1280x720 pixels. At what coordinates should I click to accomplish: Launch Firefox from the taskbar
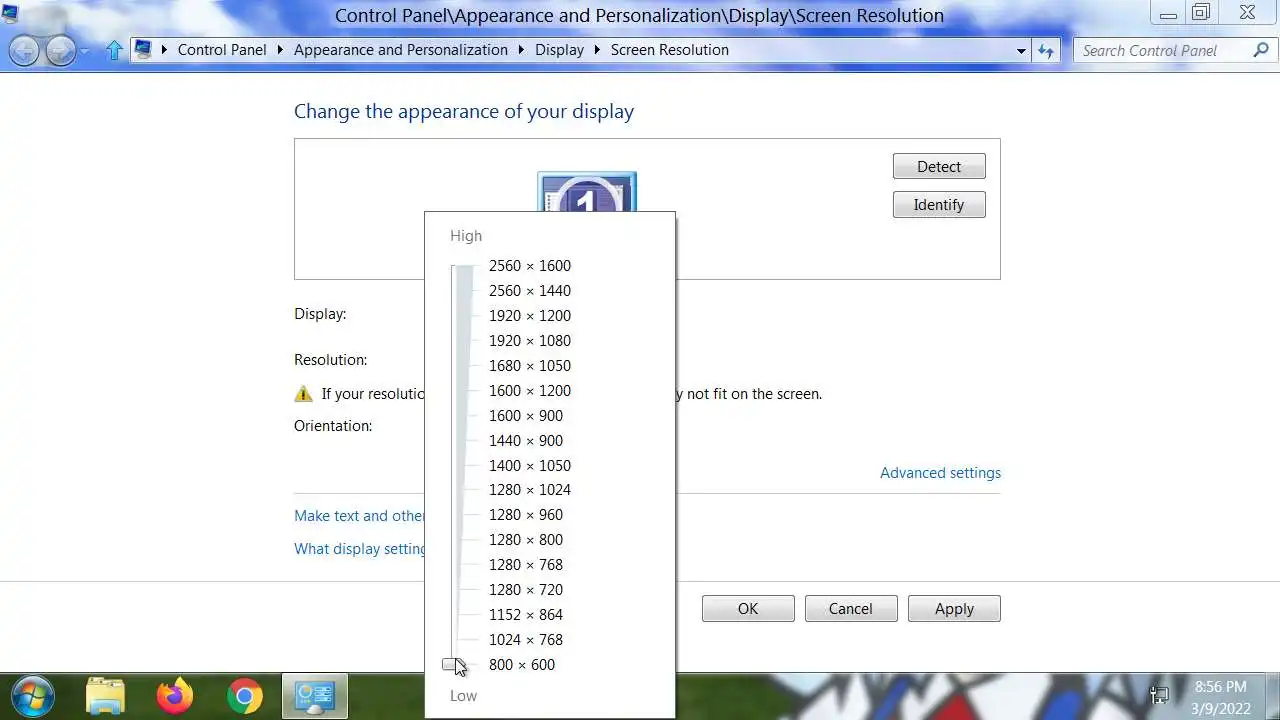(175, 695)
